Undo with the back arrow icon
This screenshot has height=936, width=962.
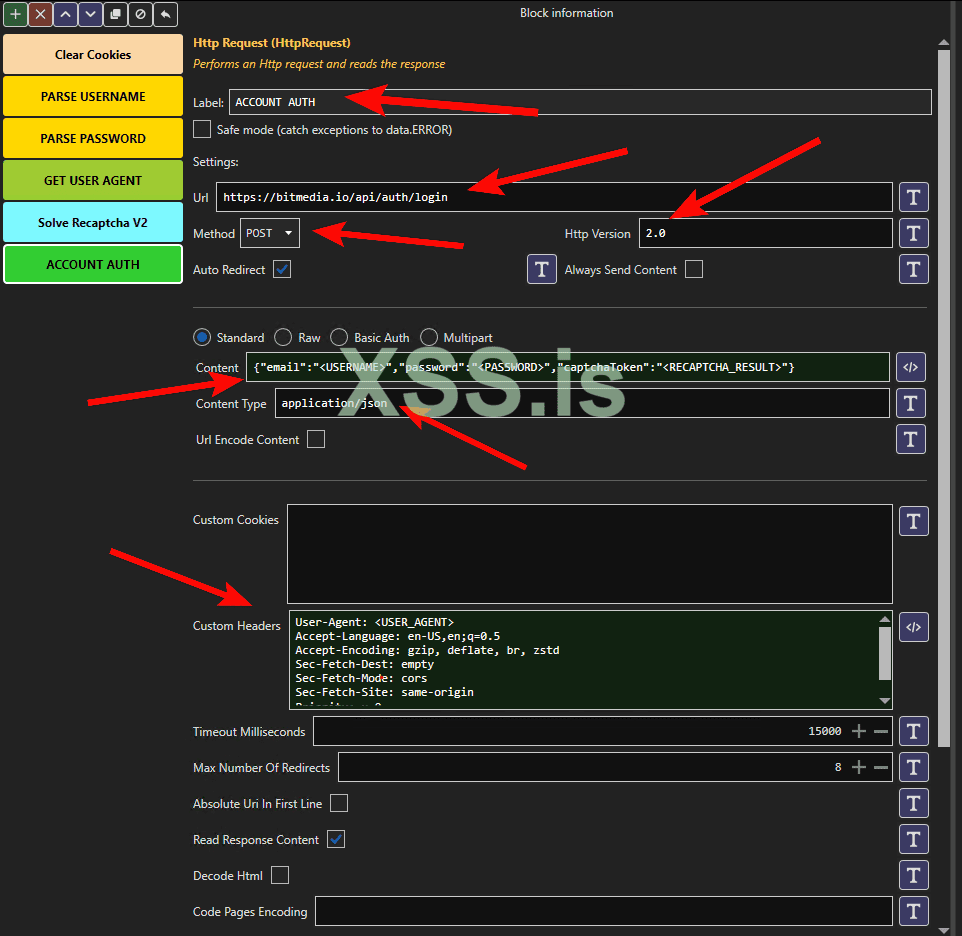pyautogui.click(x=166, y=14)
